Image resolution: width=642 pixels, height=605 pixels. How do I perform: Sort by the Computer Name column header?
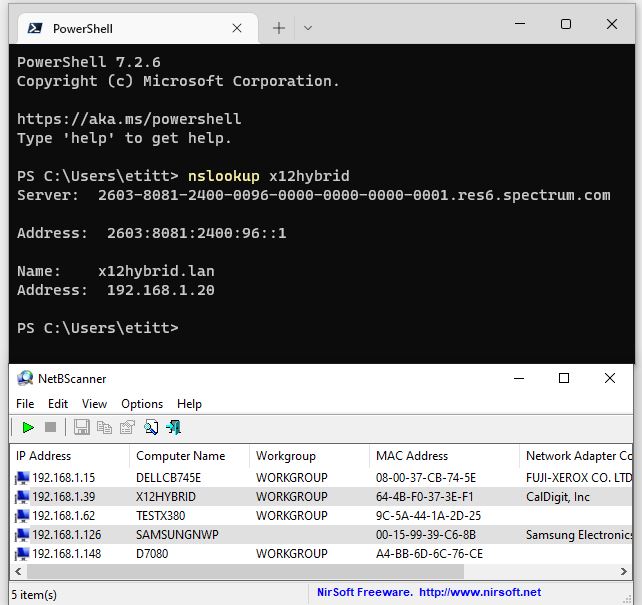[x=180, y=456]
